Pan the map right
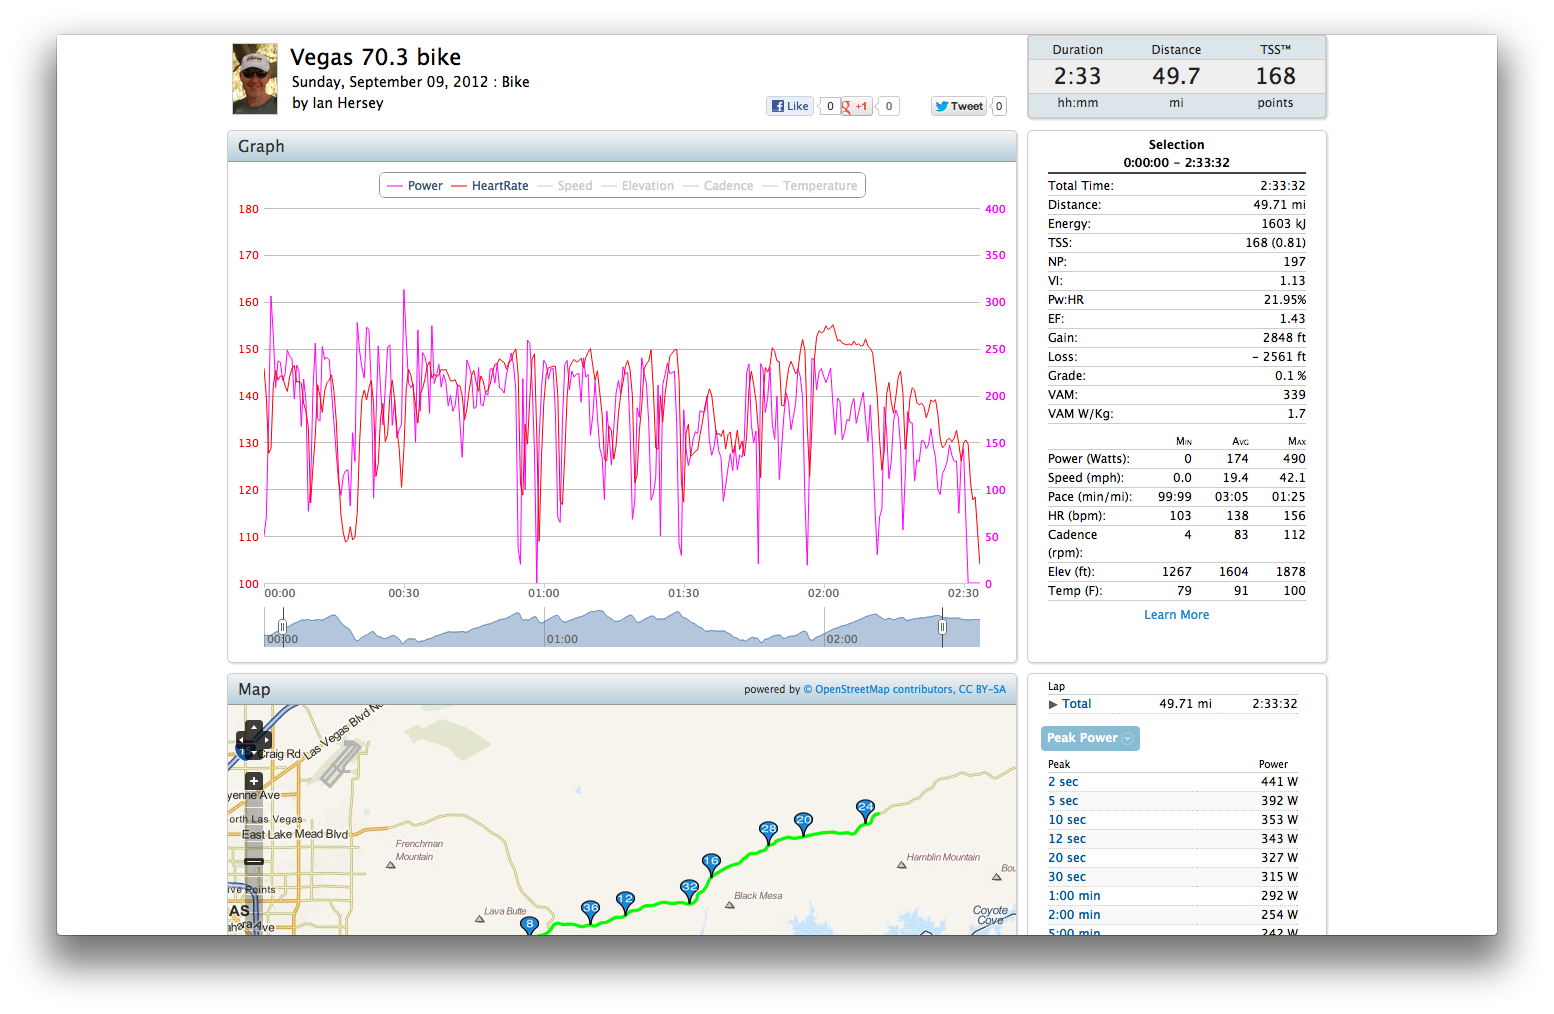This screenshot has height=1014, width=1554. pyautogui.click(x=266, y=740)
